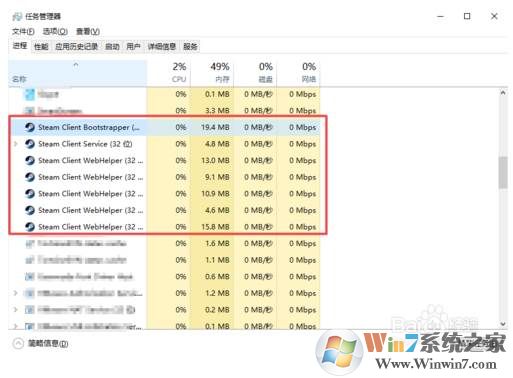Open the 查看(V) menu

pos(88,31)
